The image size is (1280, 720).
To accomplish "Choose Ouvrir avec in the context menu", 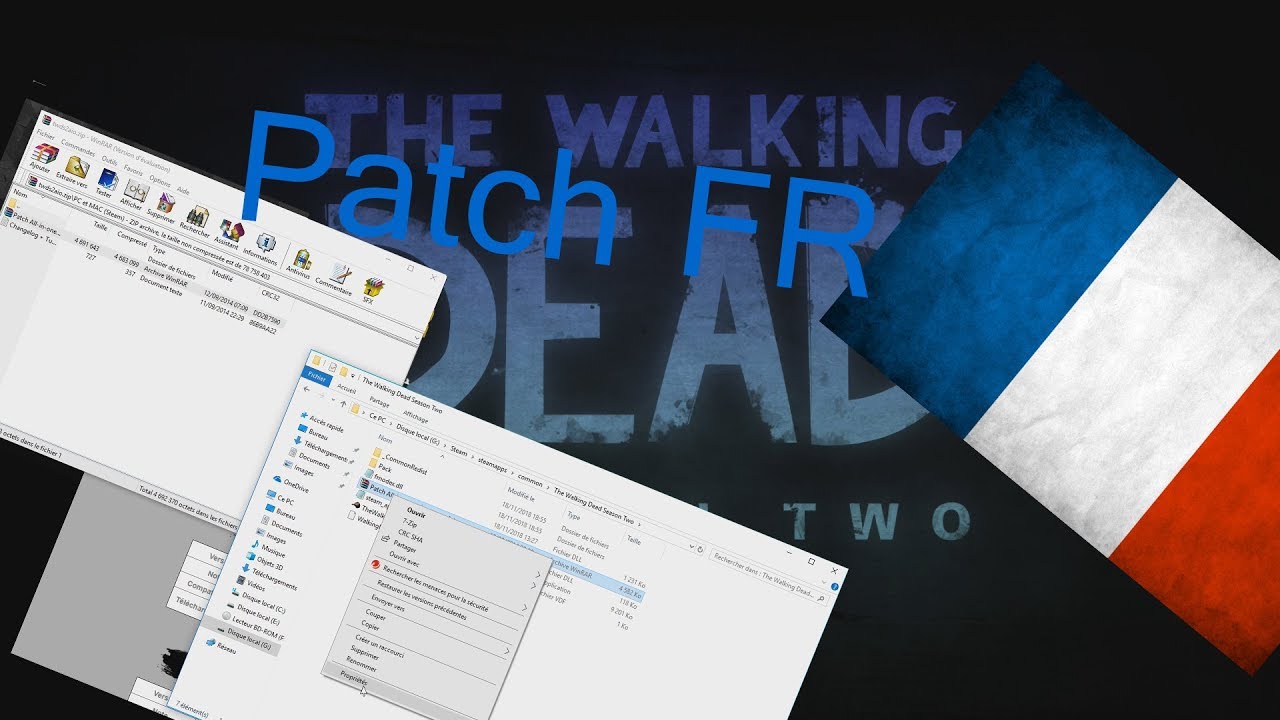I will tap(403, 558).
